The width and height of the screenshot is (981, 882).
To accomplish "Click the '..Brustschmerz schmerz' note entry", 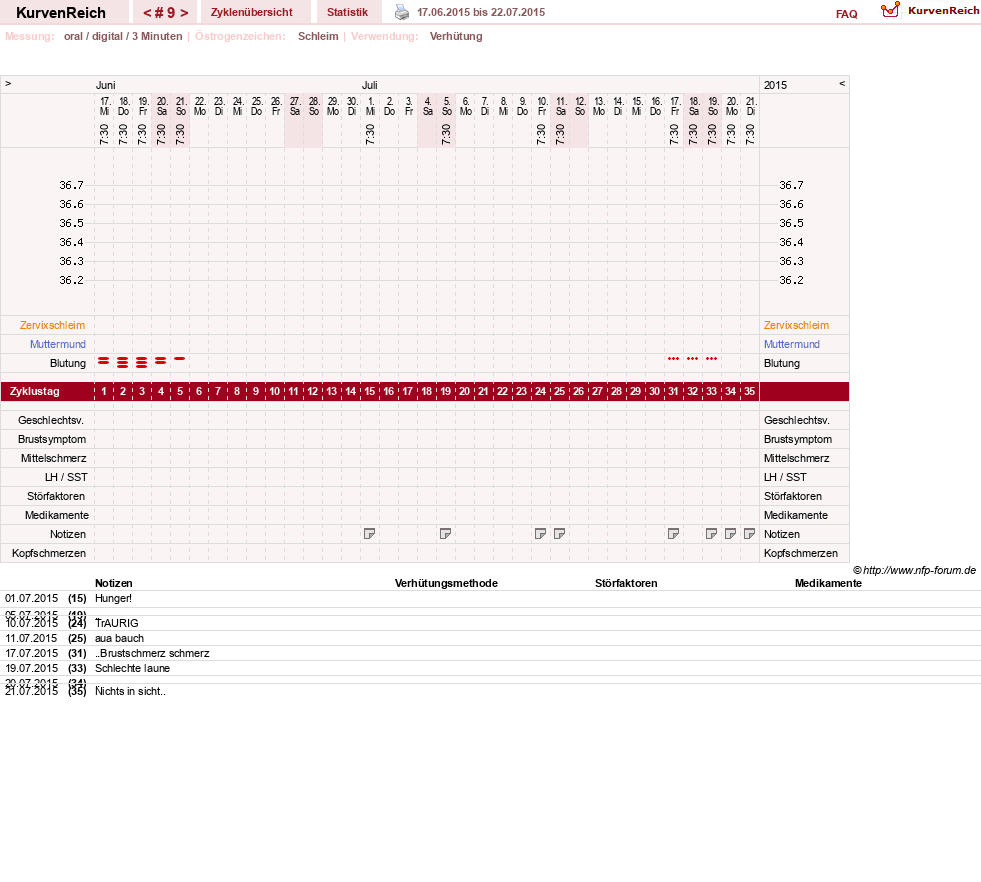I will [152, 653].
